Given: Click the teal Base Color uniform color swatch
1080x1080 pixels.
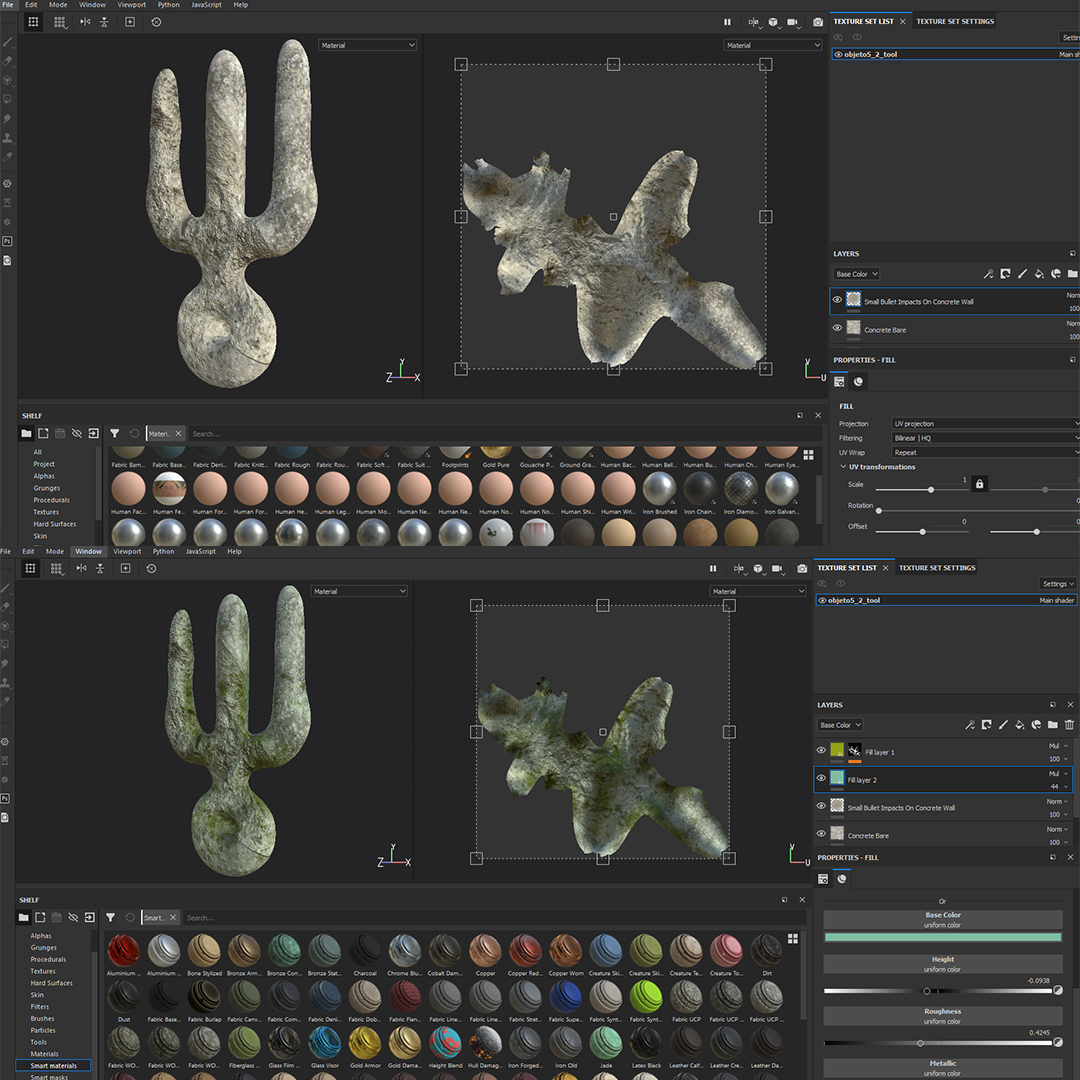Looking at the screenshot, I should pos(942,937).
